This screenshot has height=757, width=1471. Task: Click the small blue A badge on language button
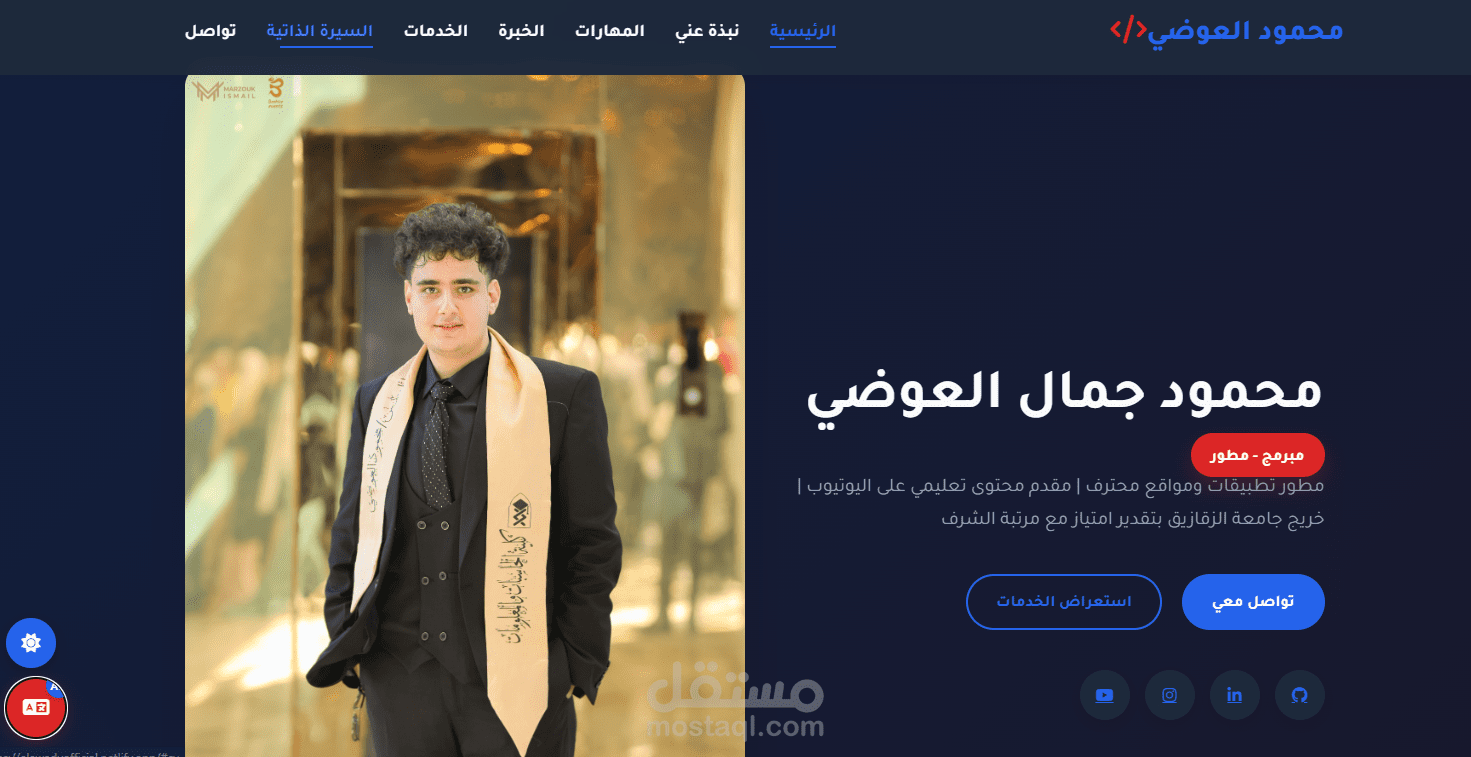click(55, 687)
